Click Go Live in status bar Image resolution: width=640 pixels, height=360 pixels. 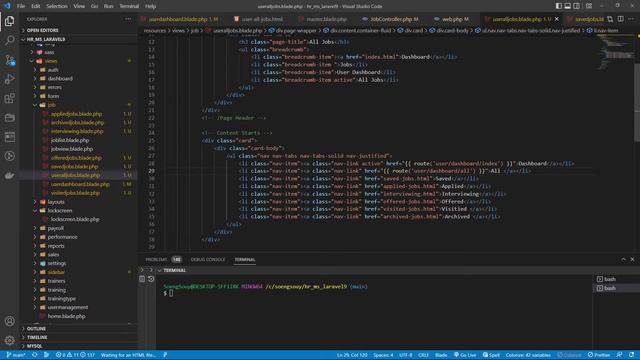pyautogui.click(x=465, y=355)
